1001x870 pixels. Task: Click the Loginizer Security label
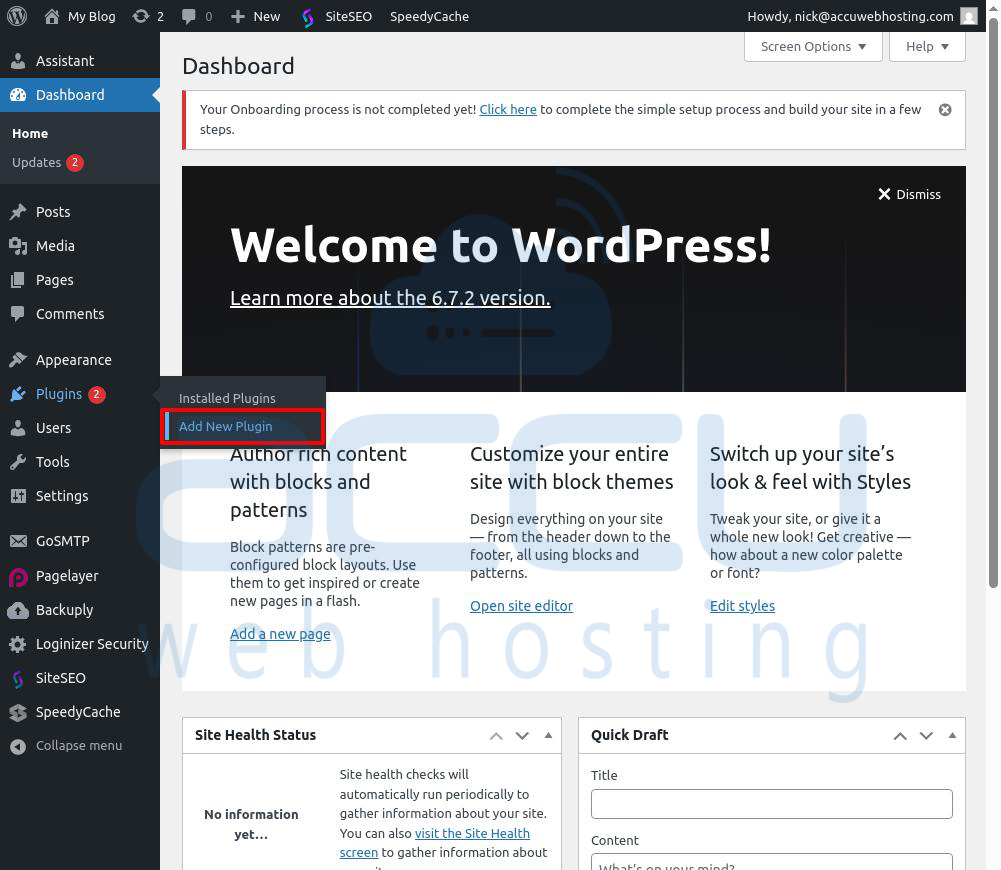(92, 644)
